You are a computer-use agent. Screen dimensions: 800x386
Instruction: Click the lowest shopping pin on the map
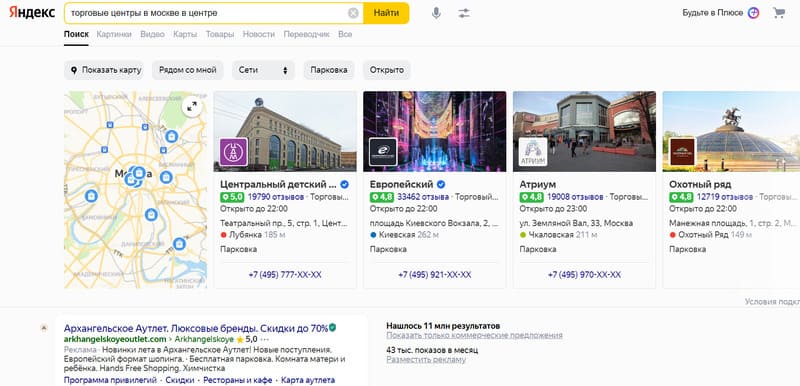point(179,244)
